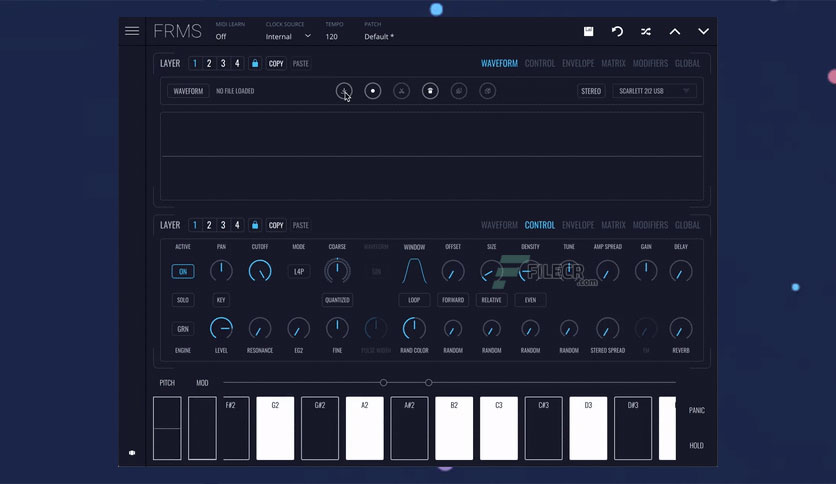Select layer 3 in the Waveform view's layer row
The height and width of the screenshot is (484, 836).
(x=223, y=63)
